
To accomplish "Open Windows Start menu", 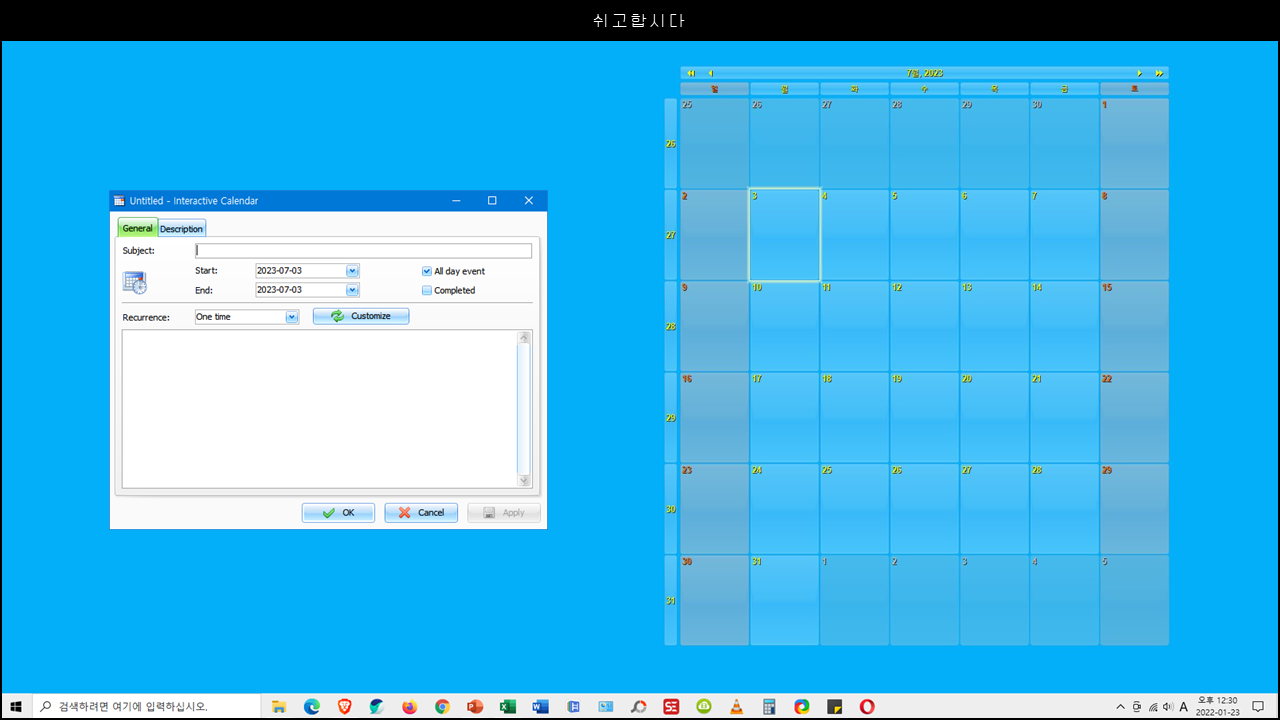I will [x=16, y=706].
